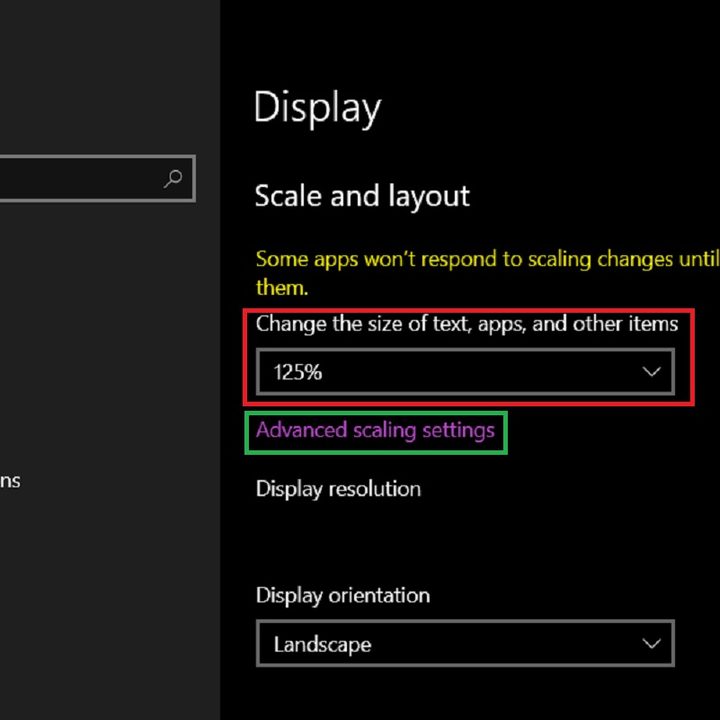Click the Display resolution label
This screenshot has height=720, width=720.
pyautogui.click(x=338, y=489)
